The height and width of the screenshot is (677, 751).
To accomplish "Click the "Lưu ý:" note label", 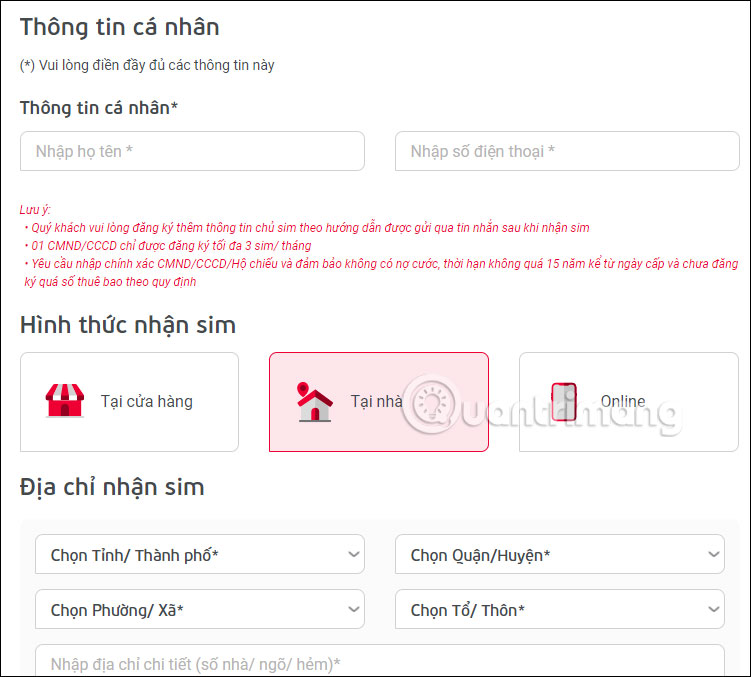I will pyautogui.click(x=35, y=209).
